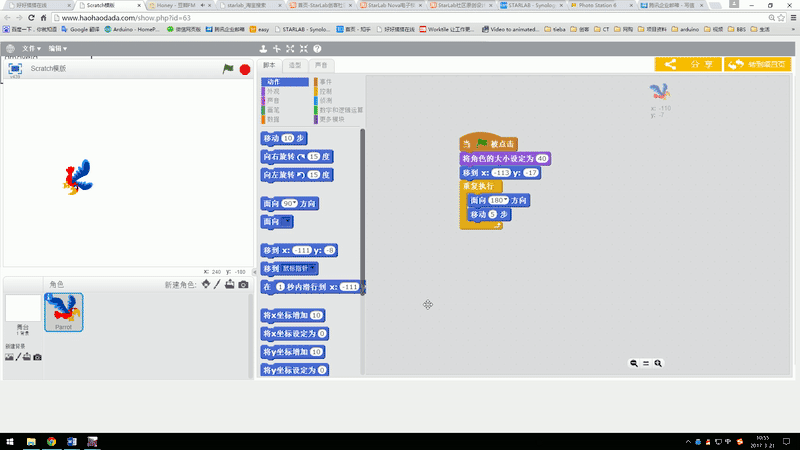Paint a new sprite with the brush icon
Screen dimensions: 800x450
217,284
